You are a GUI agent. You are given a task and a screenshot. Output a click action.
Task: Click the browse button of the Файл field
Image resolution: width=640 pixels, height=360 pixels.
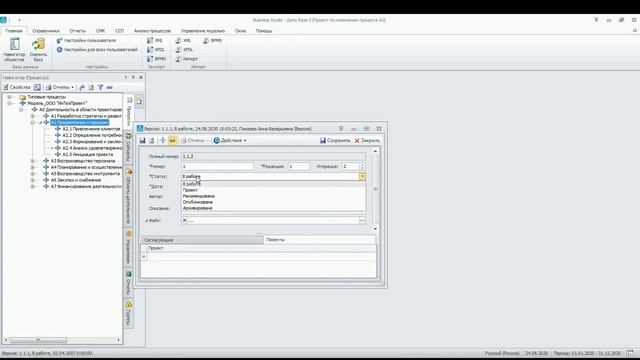point(362,220)
